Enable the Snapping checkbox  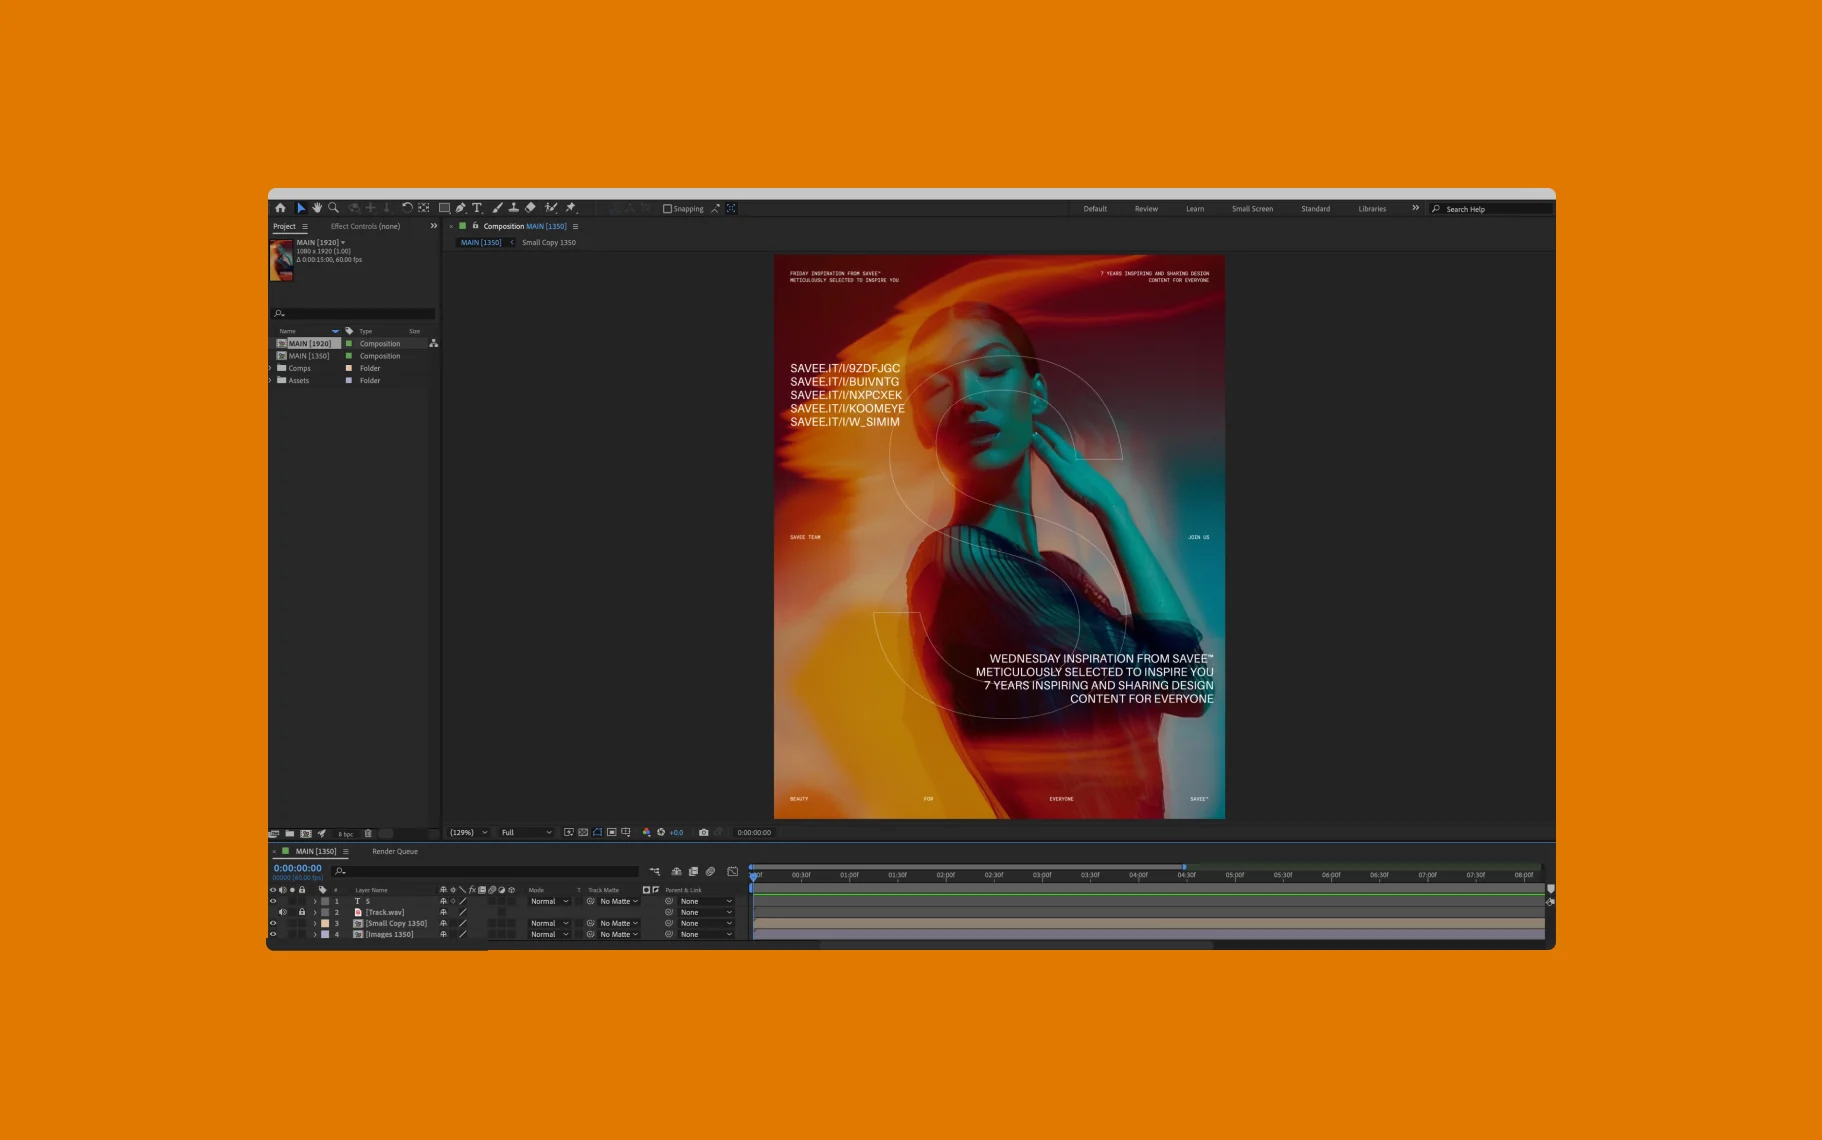[667, 209]
